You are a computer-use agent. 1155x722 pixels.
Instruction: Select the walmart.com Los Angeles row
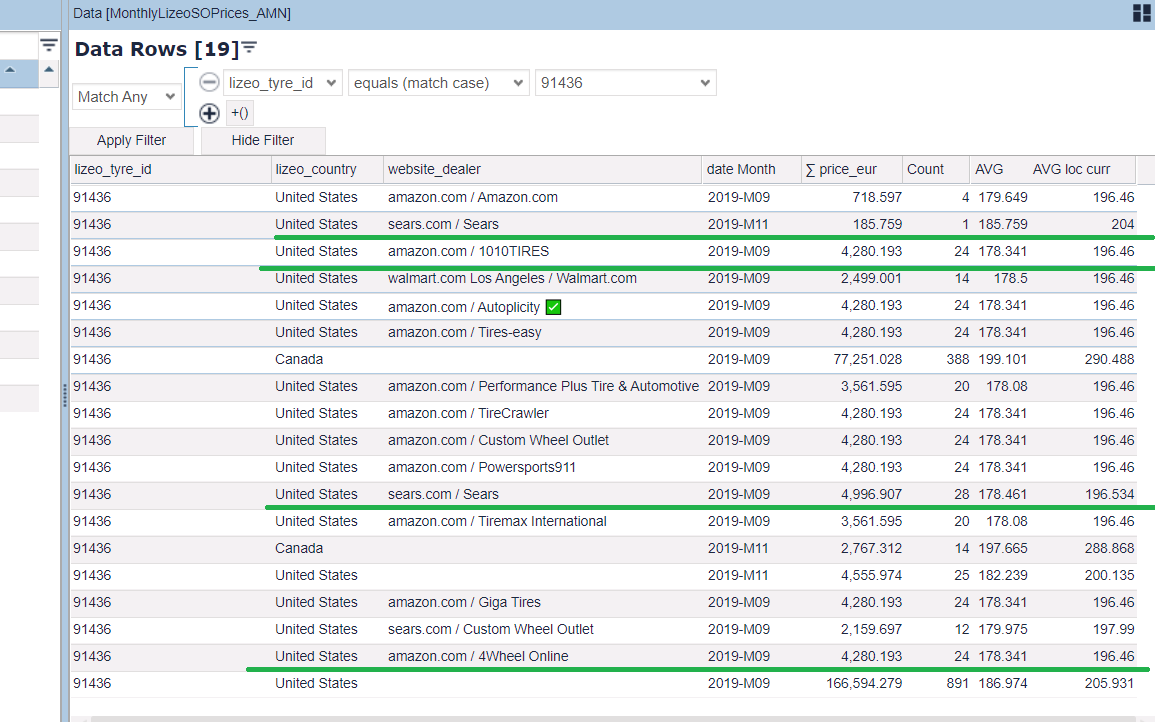coord(512,278)
